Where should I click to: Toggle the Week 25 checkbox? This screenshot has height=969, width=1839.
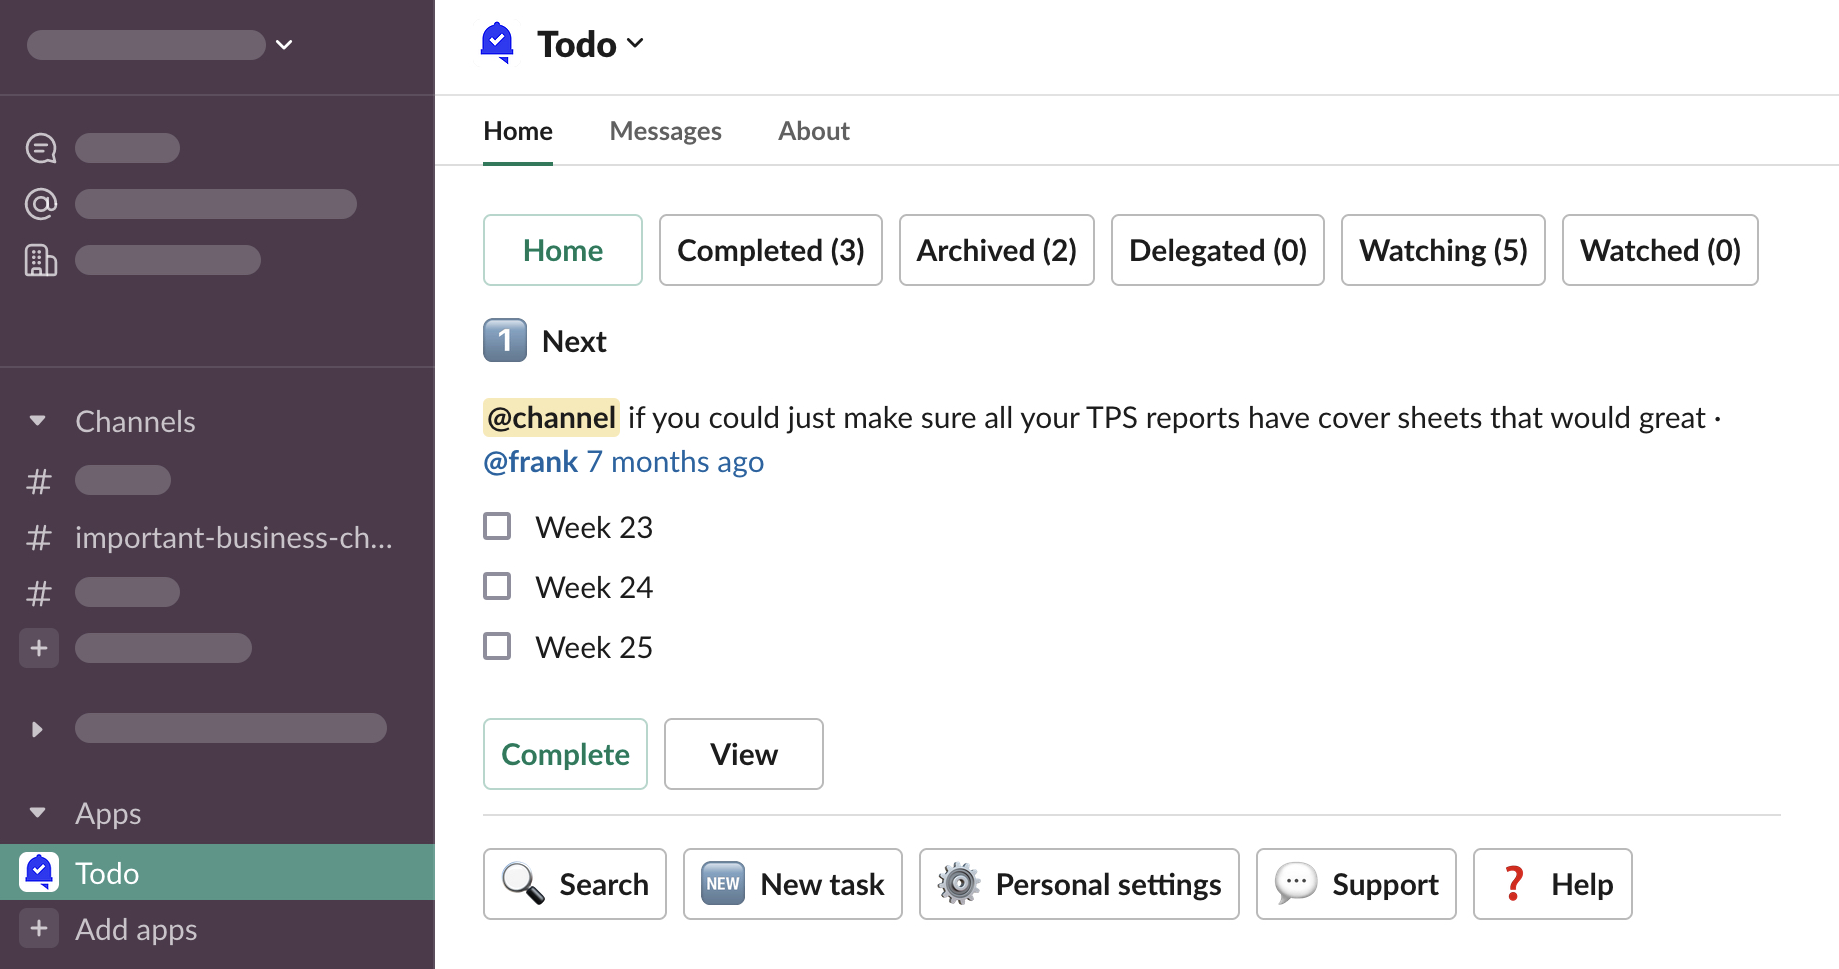[497, 646]
